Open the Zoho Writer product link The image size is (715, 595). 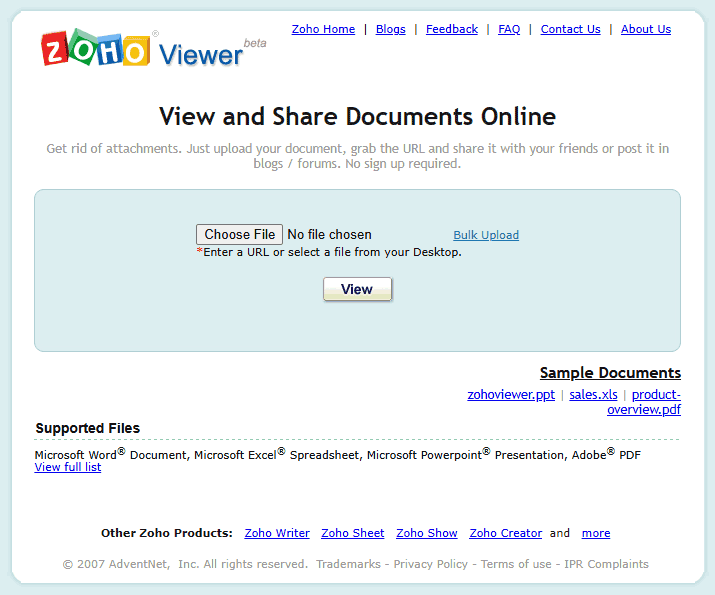[x=277, y=533]
